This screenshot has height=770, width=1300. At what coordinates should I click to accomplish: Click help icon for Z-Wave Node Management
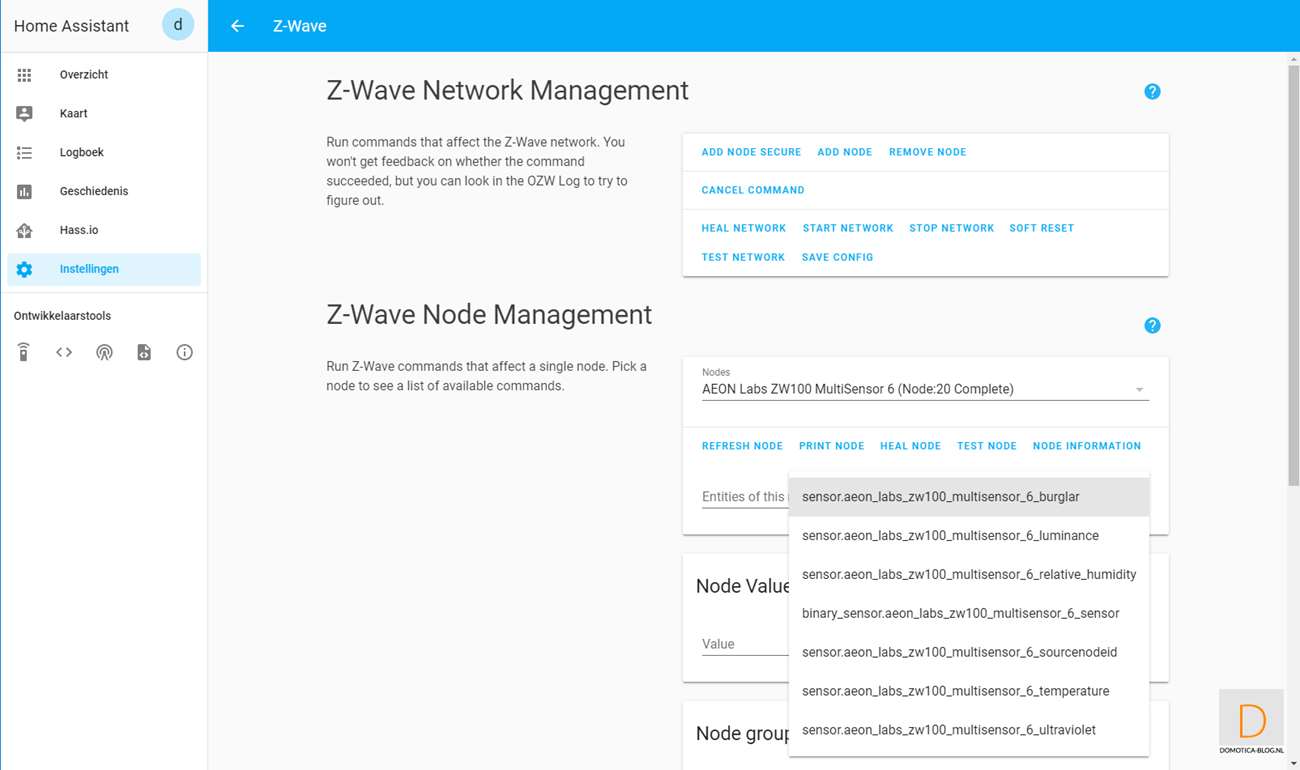1152,326
